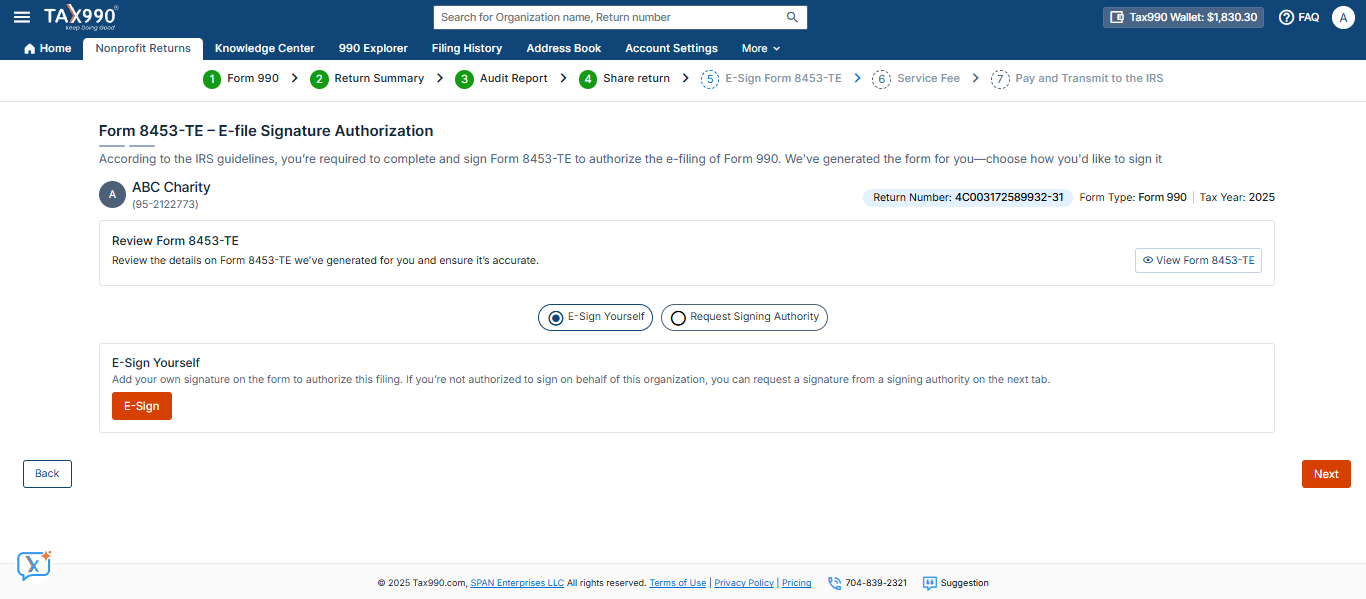Open Account Settings tab
The width and height of the screenshot is (1366, 599).
671,48
